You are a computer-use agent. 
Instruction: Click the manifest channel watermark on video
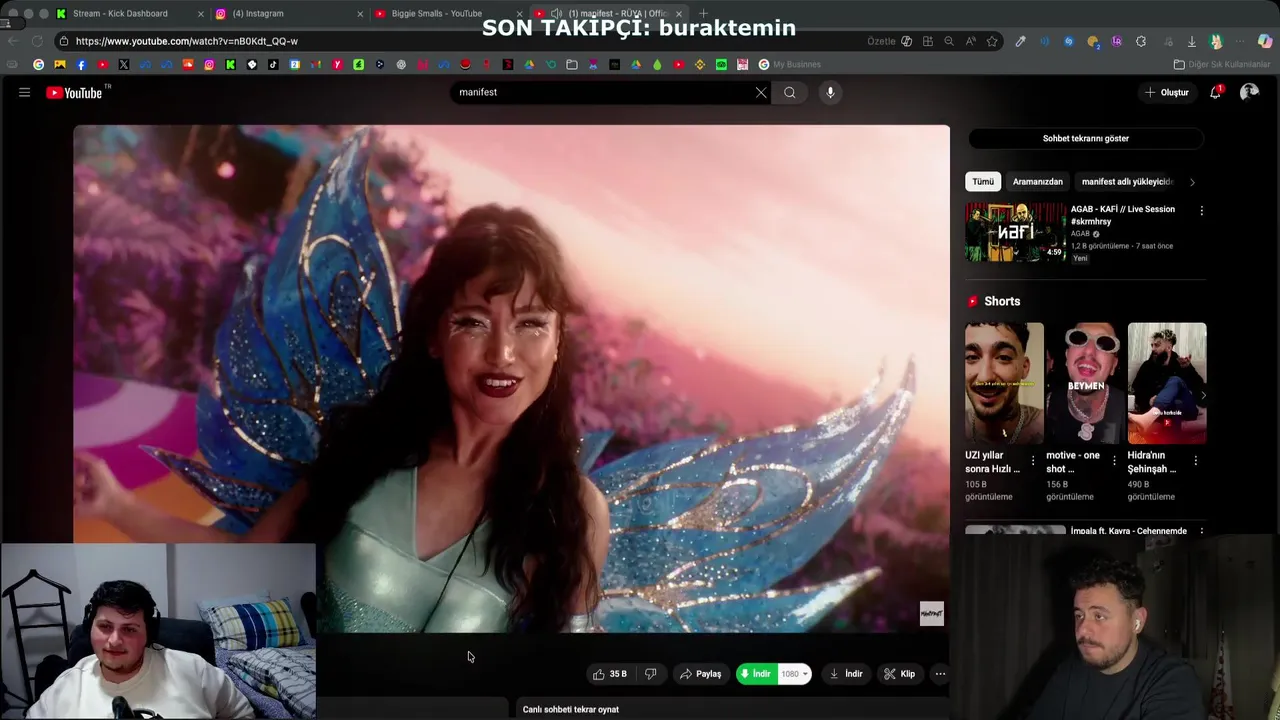pos(931,613)
